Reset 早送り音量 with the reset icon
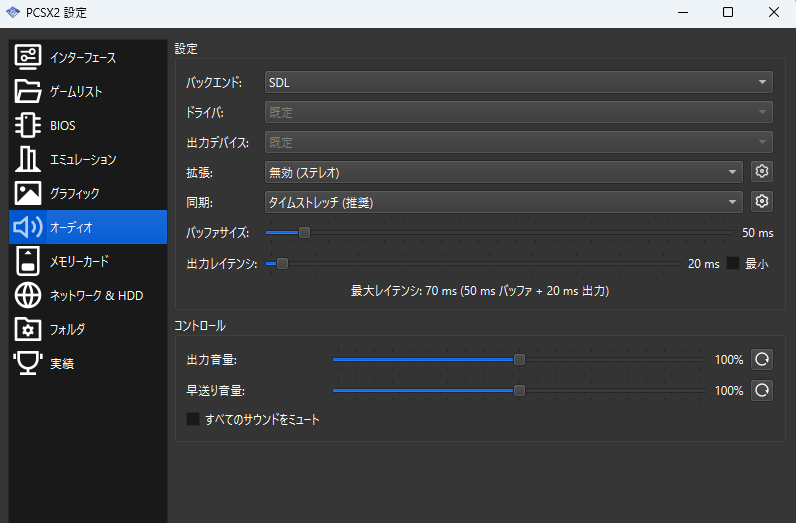This screenshot has width=796, height=523. coord(762,390)
